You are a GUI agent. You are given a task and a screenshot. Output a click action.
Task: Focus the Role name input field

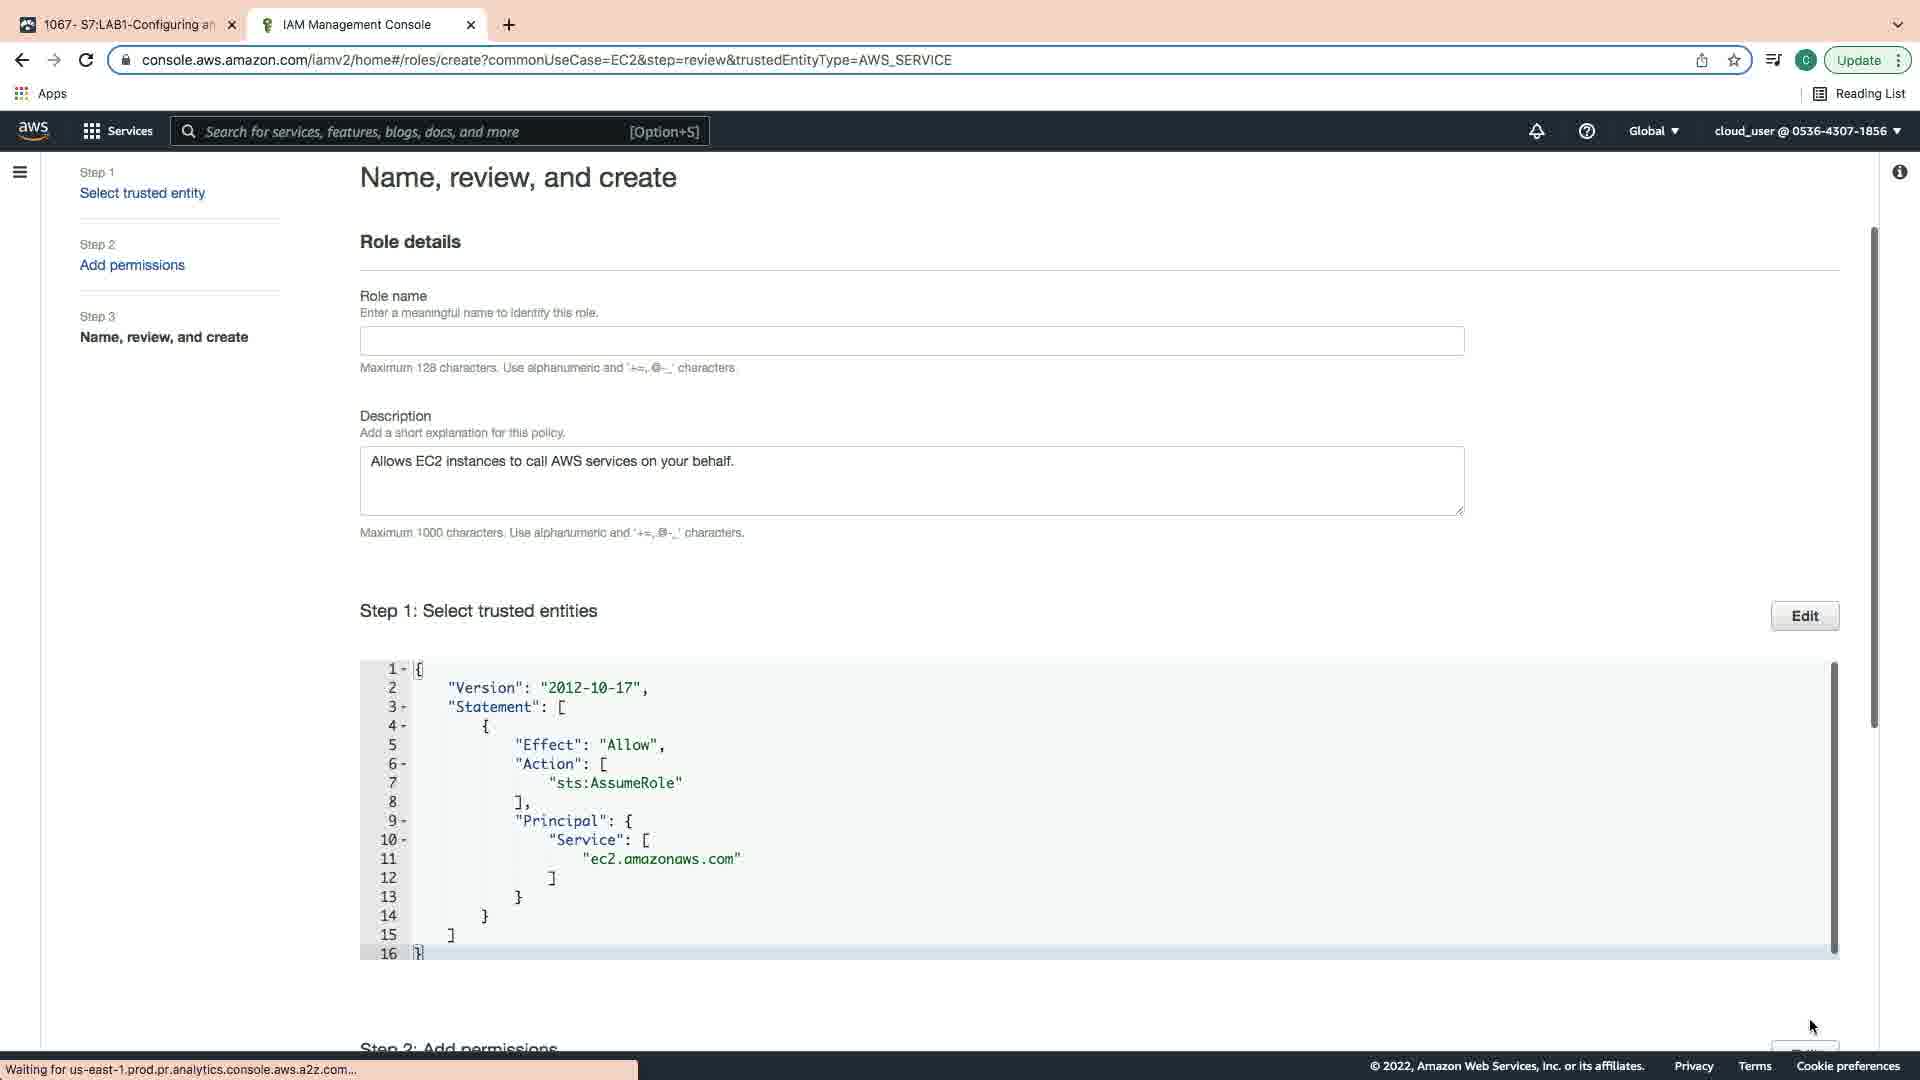(x=911, y=341)
